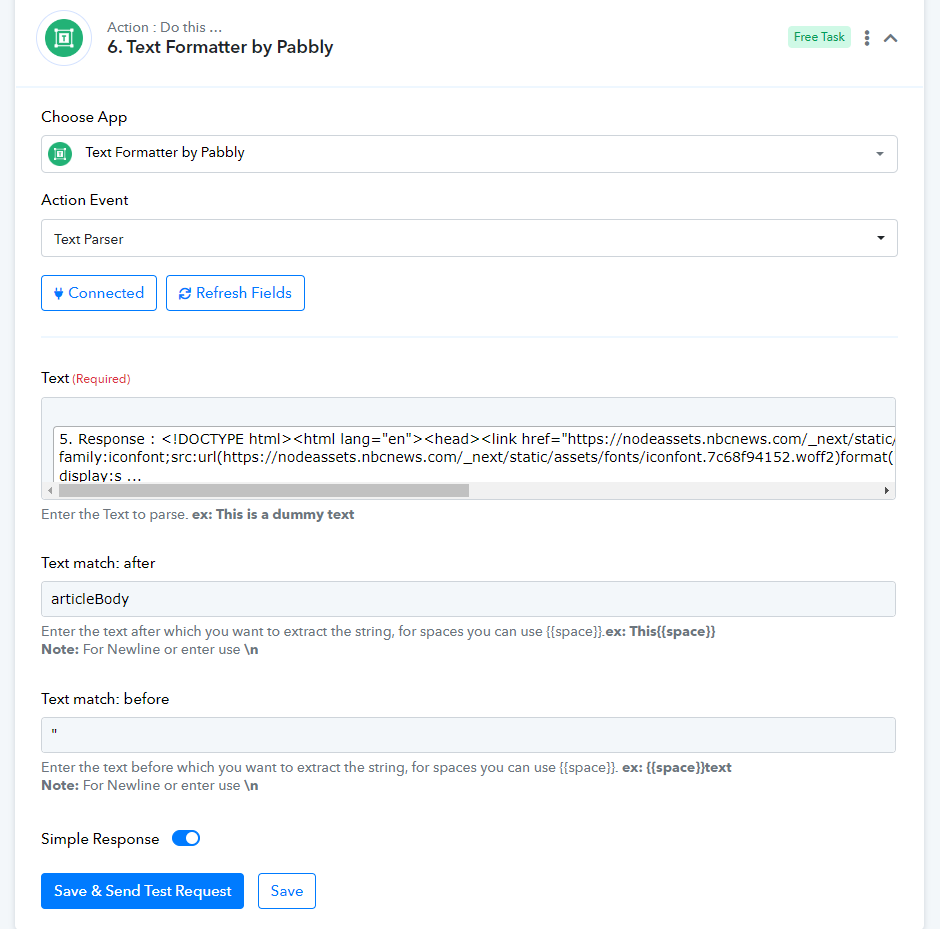Open the Action Event Text Parser dropdown
940x929 pixels.
(x=469, y=238)
